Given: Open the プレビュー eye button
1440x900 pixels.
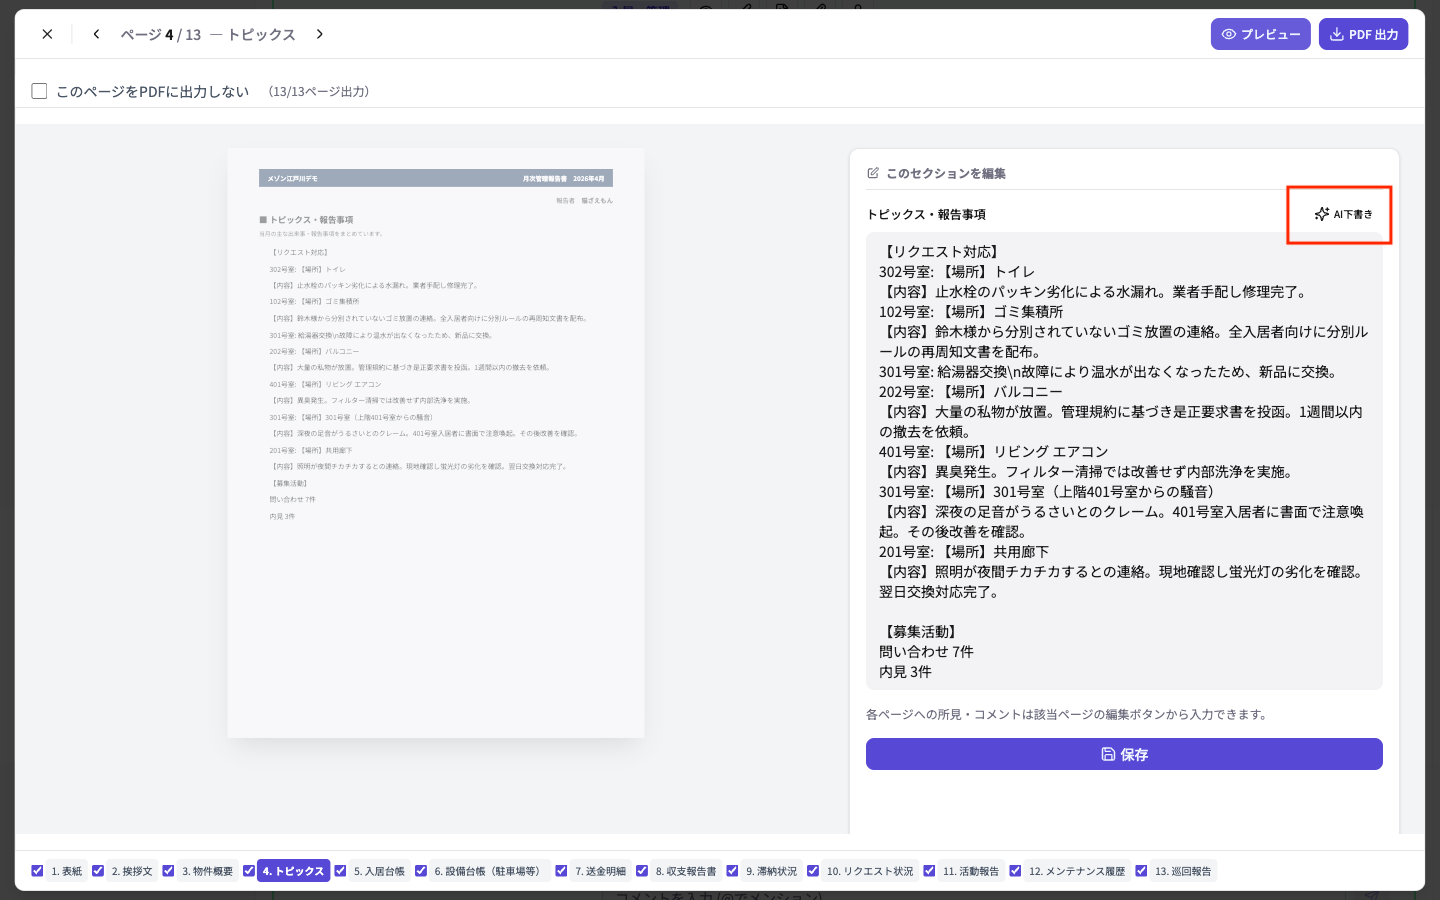Looking at the screenshot, I should click(x=1260, y=34).
